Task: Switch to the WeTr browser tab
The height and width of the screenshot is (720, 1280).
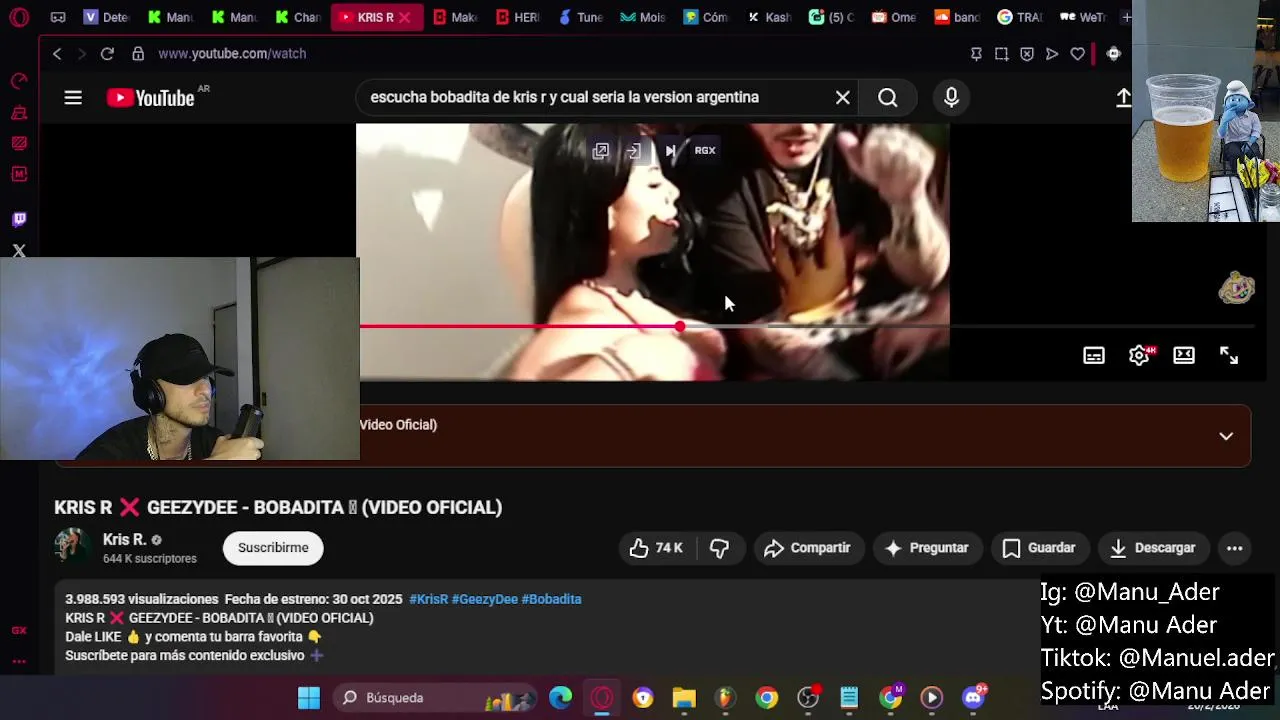Action: click(x=1082, y=17)
